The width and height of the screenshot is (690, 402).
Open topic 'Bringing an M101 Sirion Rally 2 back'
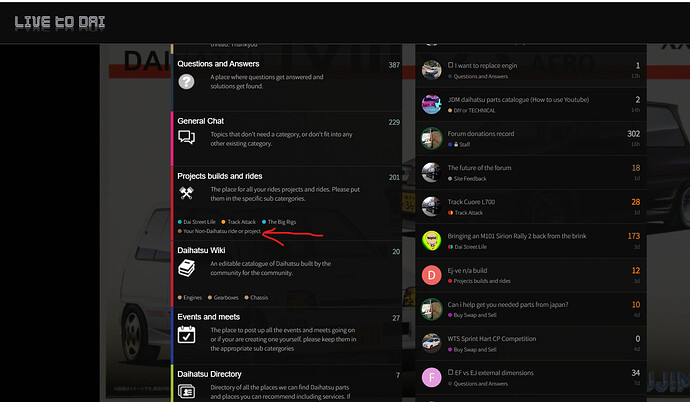tap(517, 236)
